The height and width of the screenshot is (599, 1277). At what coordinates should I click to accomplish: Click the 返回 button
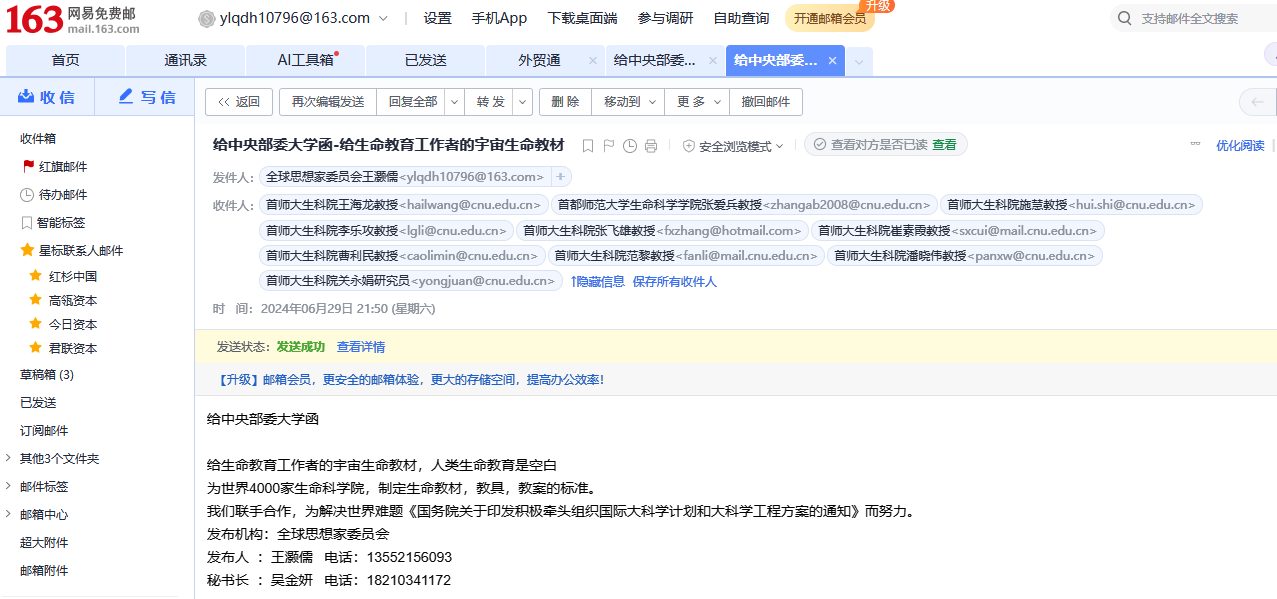click(x=239, y=102)
